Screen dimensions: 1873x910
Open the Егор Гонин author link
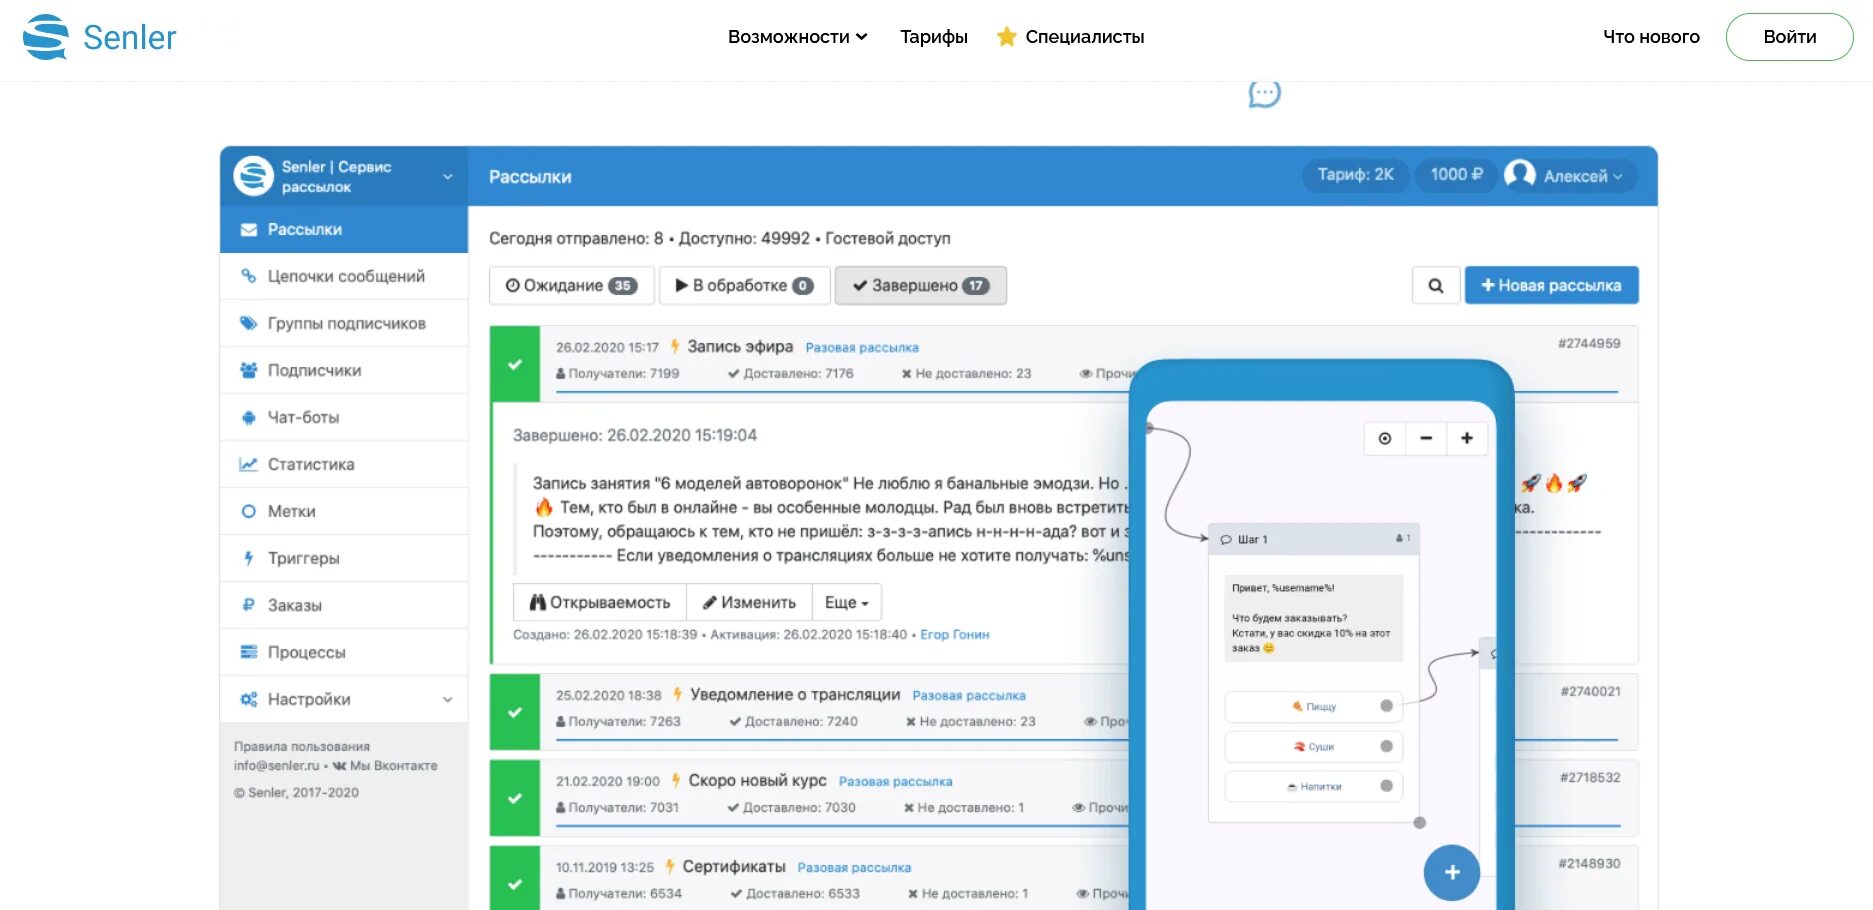[x=954, y=634]
